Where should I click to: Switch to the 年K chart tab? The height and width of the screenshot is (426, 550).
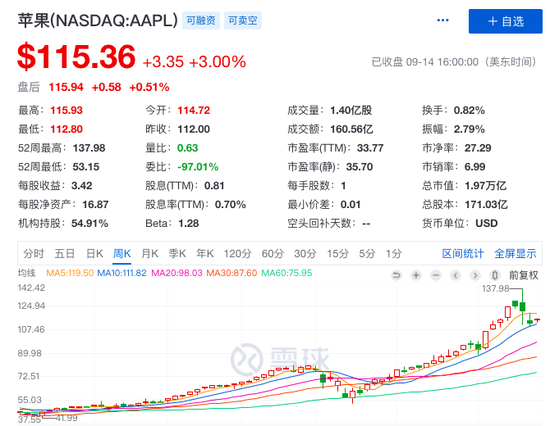click(205, 253)
